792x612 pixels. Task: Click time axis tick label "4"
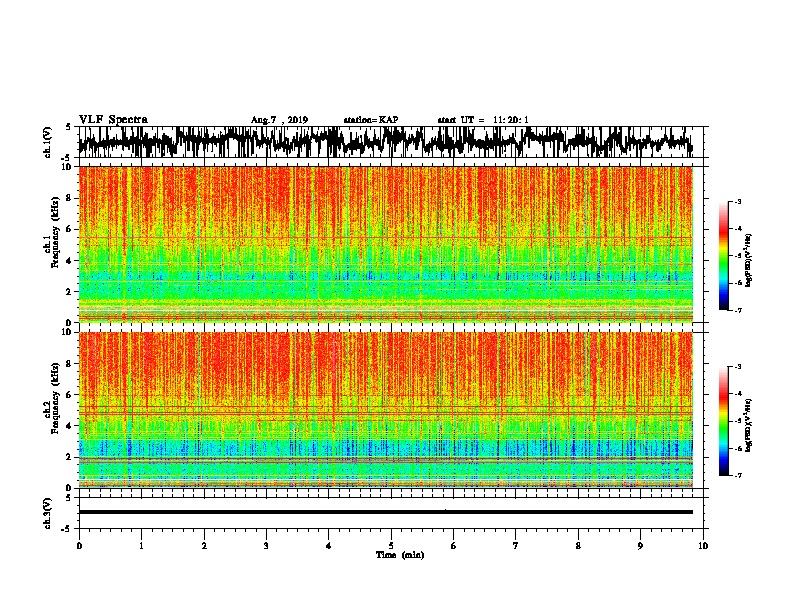(329, 546)
